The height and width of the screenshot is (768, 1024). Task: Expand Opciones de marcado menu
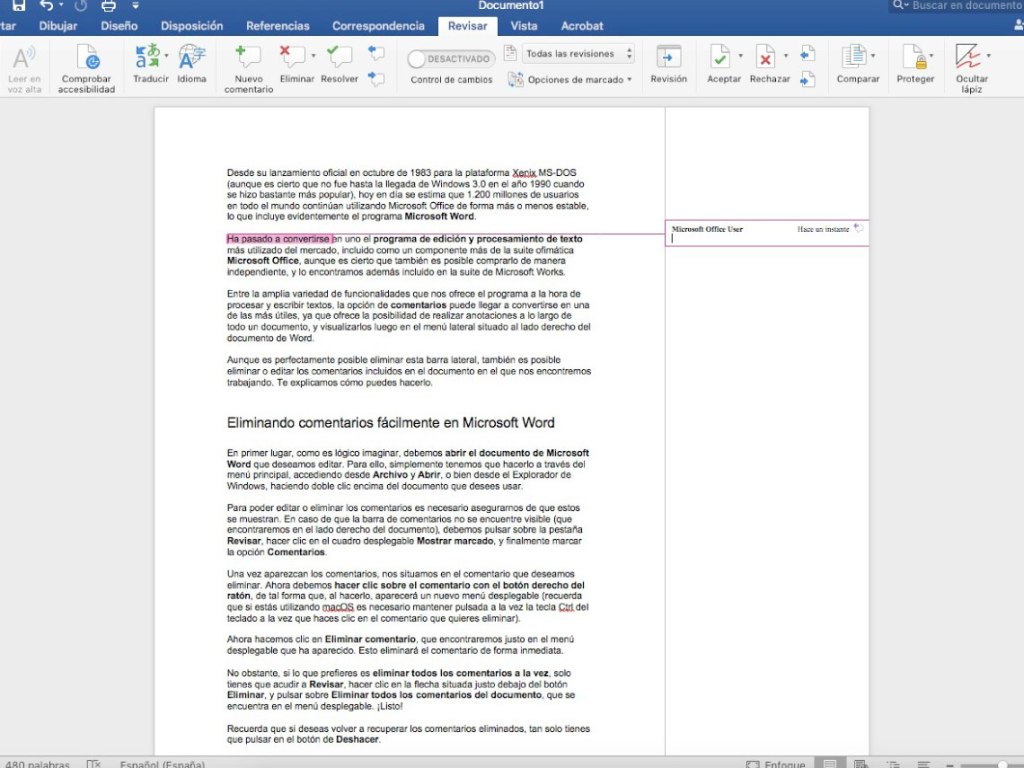pos(572,79)
